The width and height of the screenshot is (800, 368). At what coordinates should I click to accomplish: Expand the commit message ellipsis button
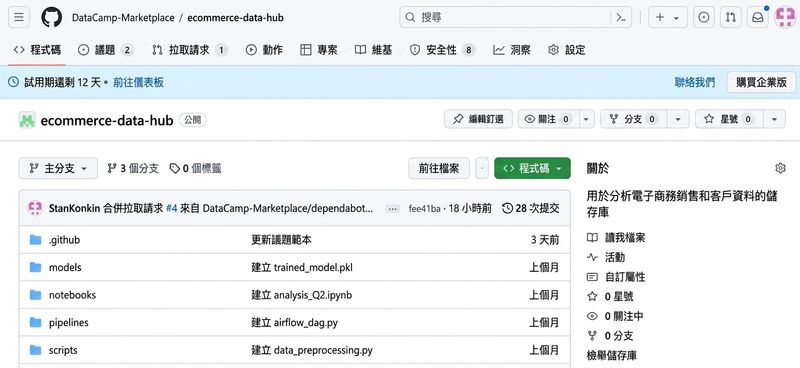pos(393,209)
